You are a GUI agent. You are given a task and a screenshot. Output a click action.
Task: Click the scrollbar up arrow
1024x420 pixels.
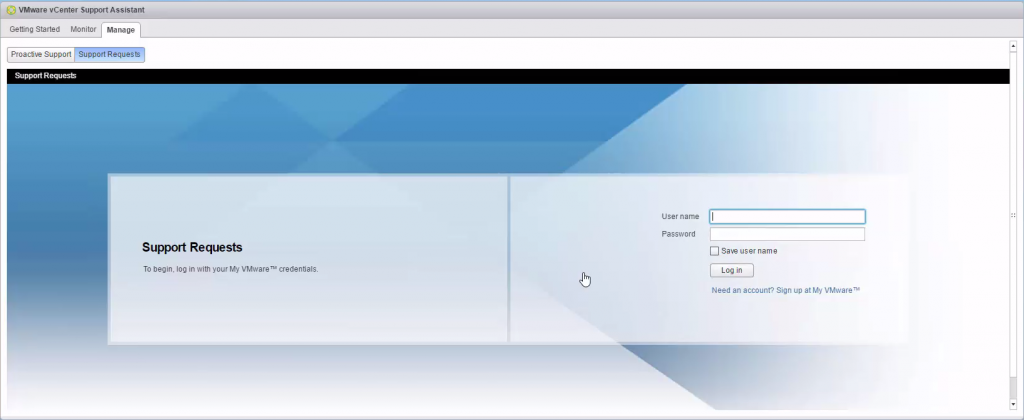coord(1015,46)
